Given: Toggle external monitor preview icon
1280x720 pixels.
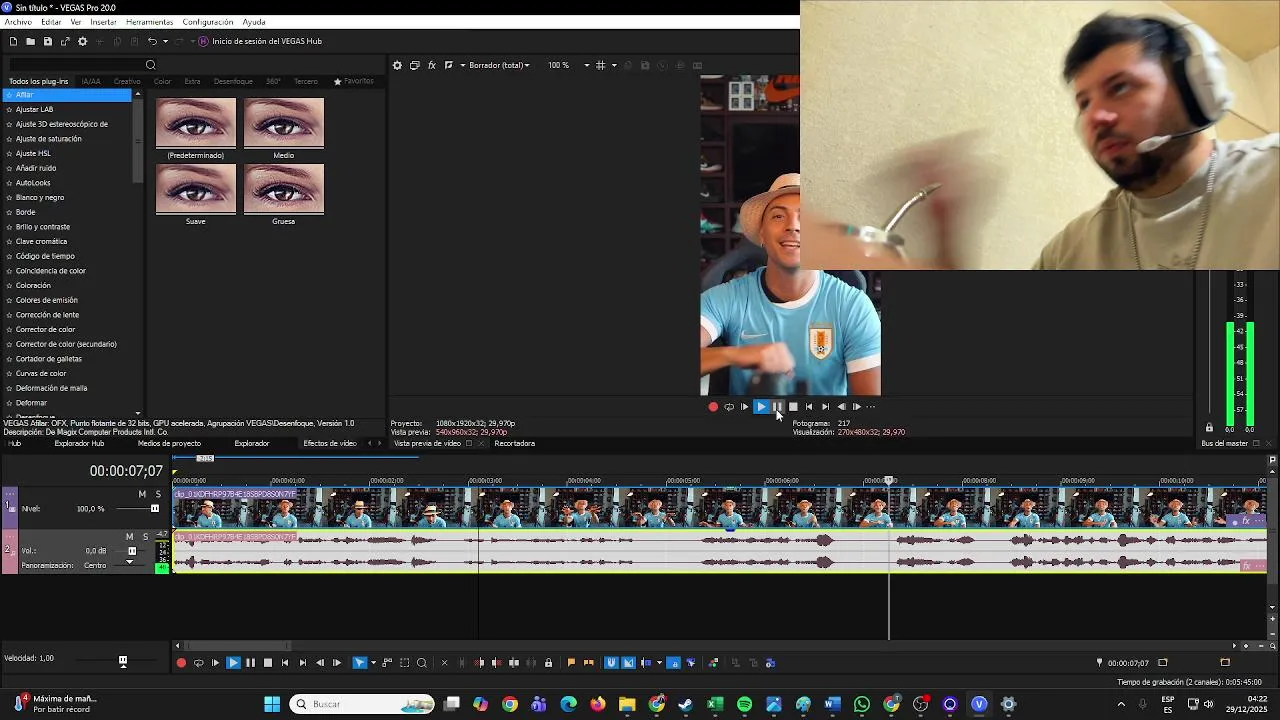Looking at the screenshot, I should pos(414,65).
